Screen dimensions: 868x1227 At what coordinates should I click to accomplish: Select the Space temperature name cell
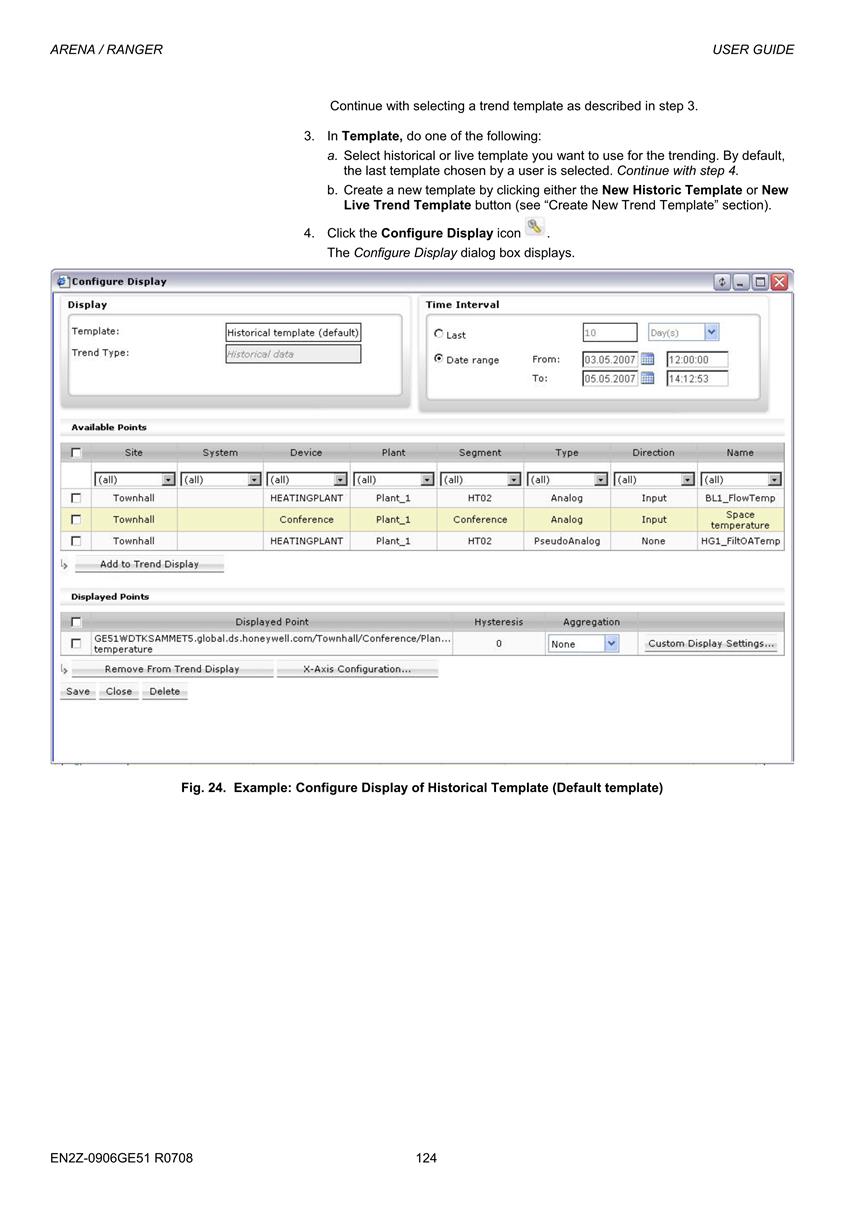coord(741,520)
